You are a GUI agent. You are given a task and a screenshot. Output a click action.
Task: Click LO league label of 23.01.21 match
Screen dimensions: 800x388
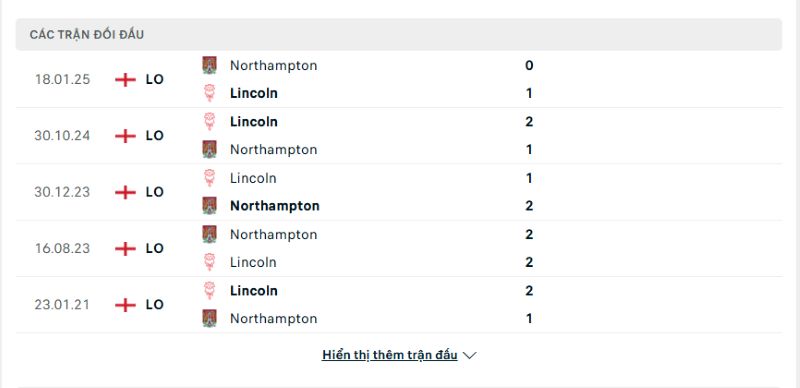pyautogui.click(x=155, y=305)
